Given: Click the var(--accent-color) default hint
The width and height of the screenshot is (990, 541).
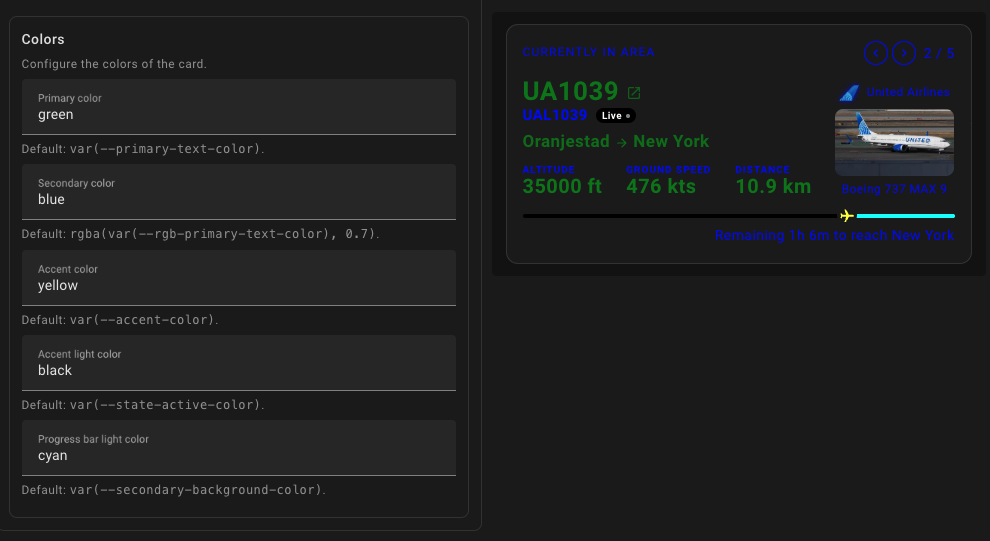Looking at the screenshot, I should pos(143,320).
